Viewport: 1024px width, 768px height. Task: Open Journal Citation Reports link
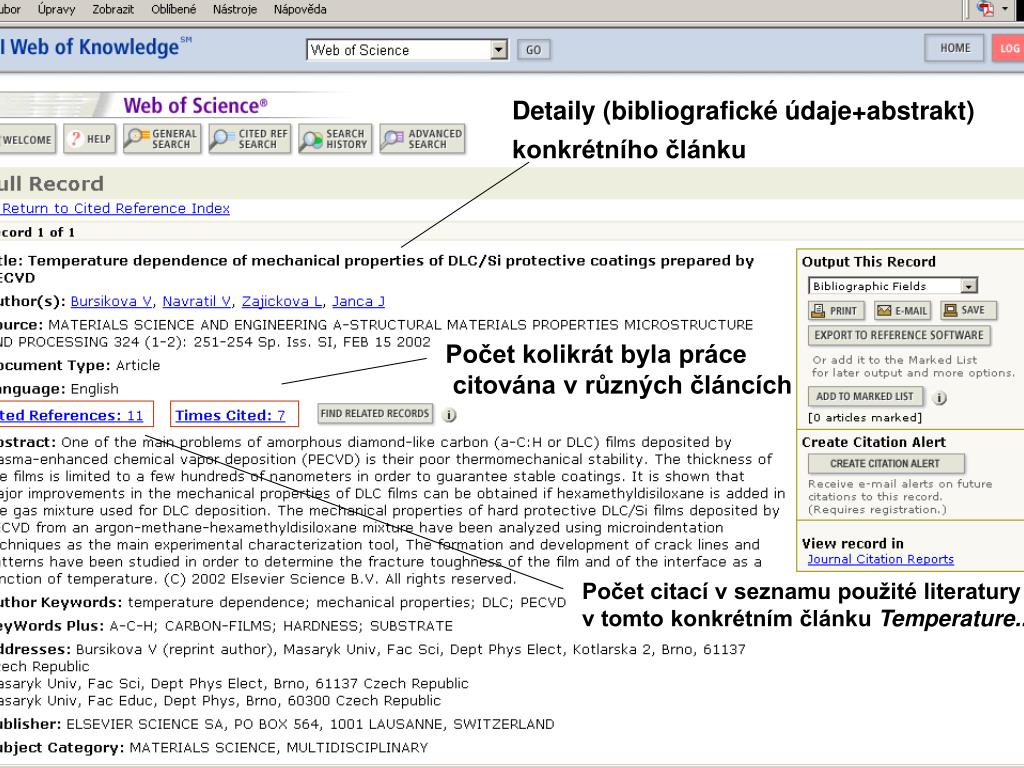880,559
